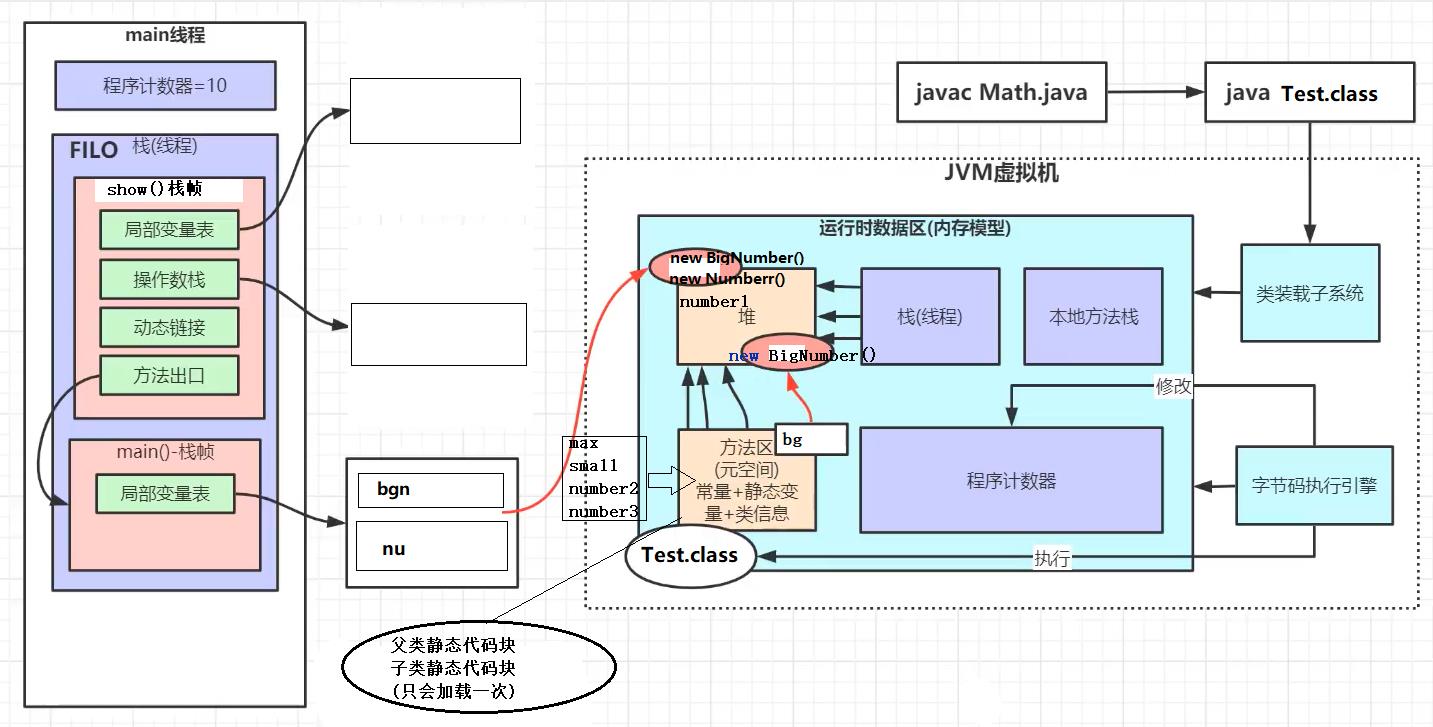
Task: Select the JVM虚拟机 heading
Action: click(x=1000, y=172)
